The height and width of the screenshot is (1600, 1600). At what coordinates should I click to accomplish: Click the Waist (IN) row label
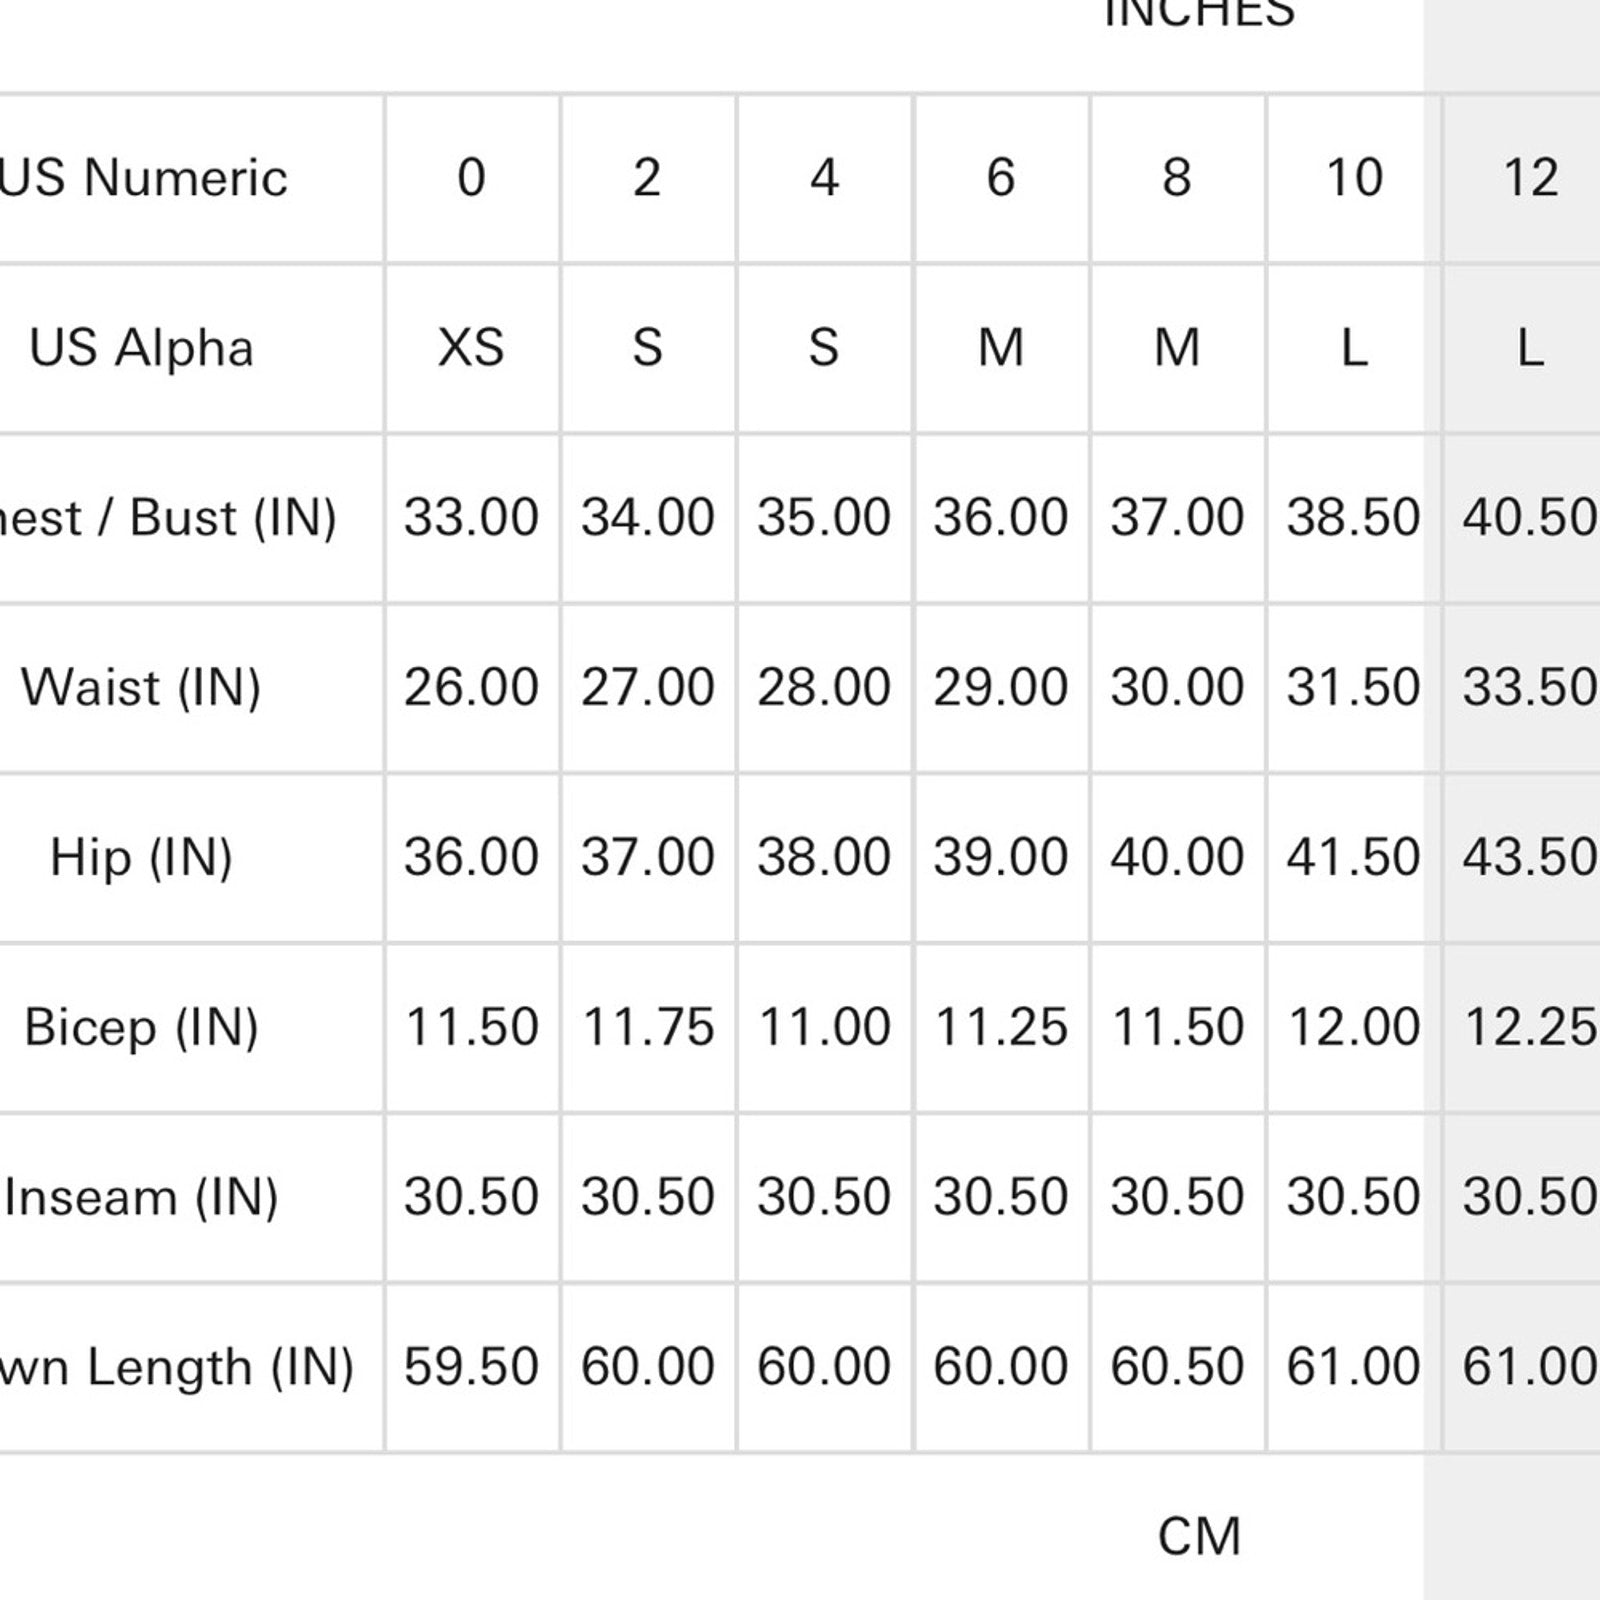141,688
